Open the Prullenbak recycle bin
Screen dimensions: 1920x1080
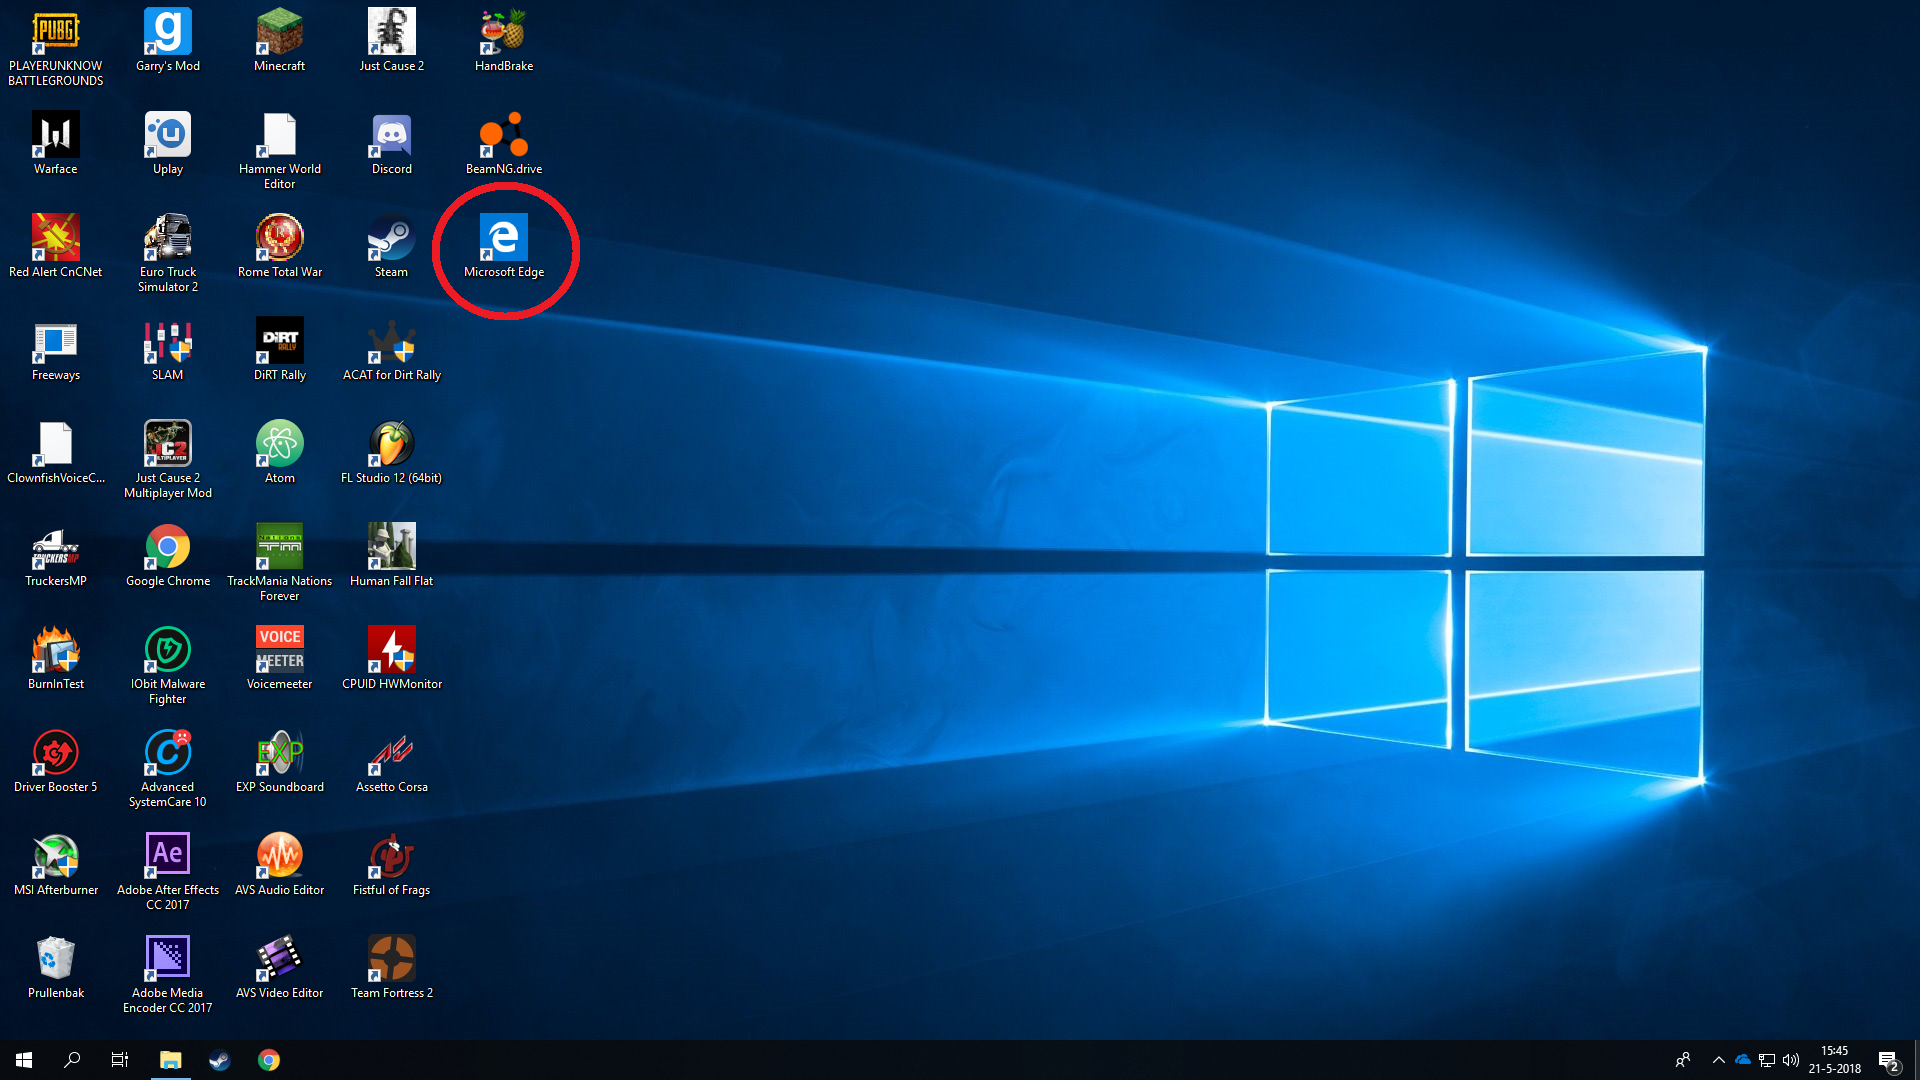tap(55, 958)
